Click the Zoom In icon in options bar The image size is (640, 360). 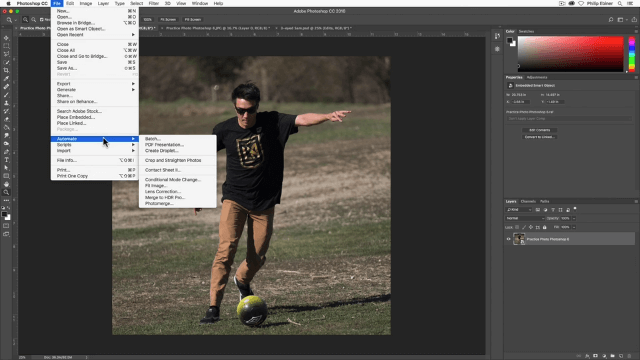tap(25, 20)
